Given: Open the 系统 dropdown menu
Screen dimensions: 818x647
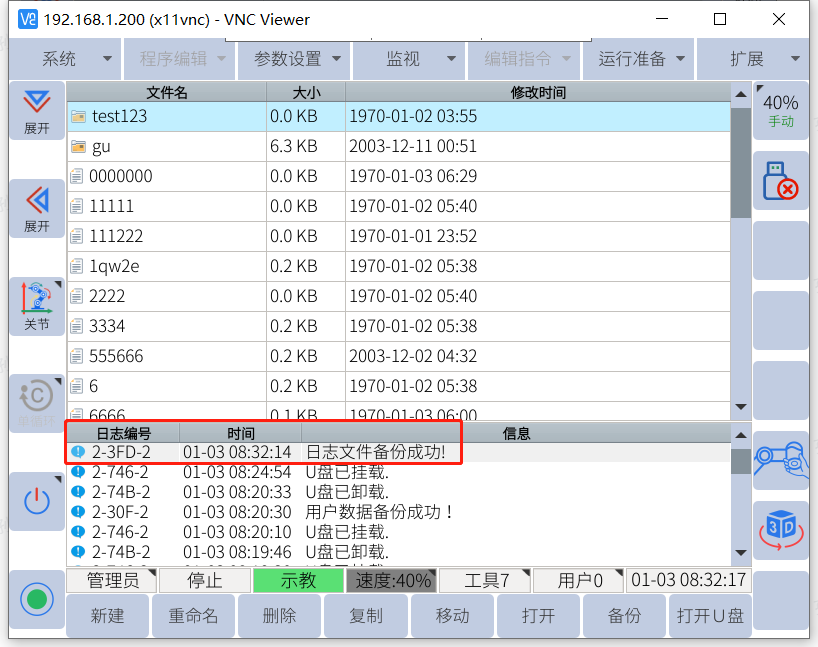Looking at the screenshot, I should [x=76, y=59].
